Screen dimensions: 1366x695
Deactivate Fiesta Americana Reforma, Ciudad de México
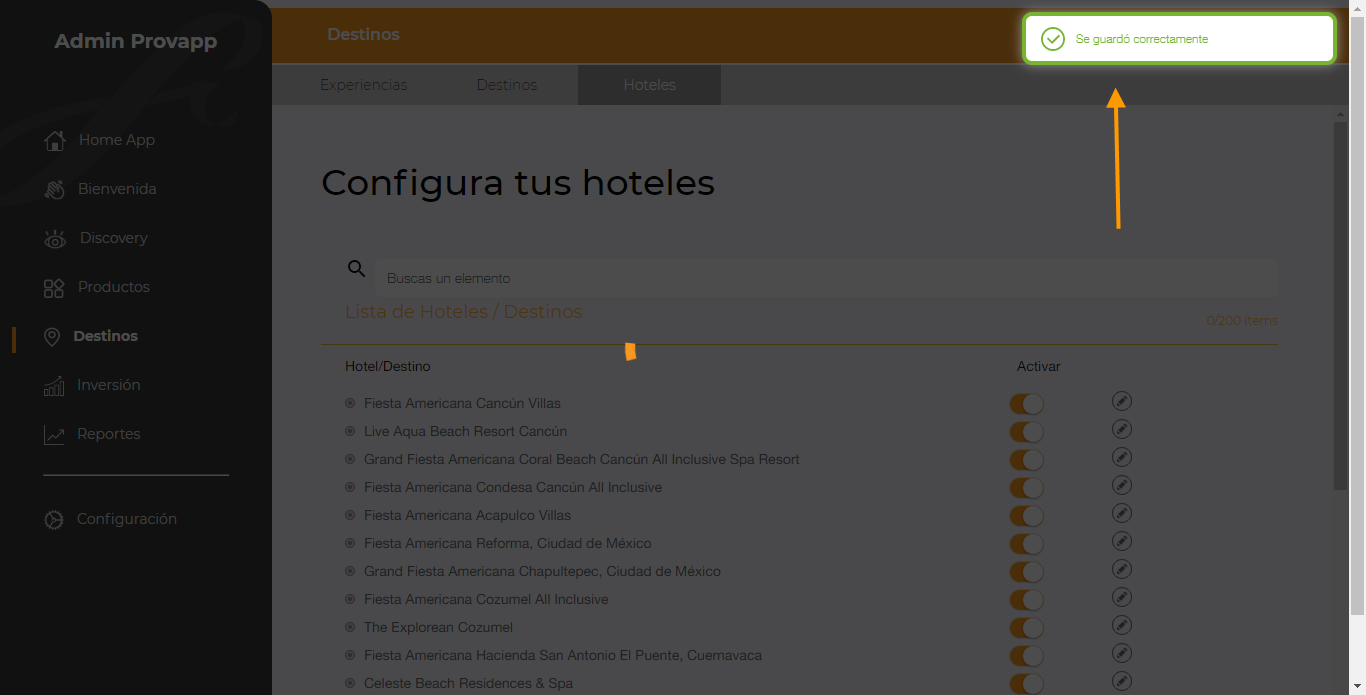point(1026,544)
